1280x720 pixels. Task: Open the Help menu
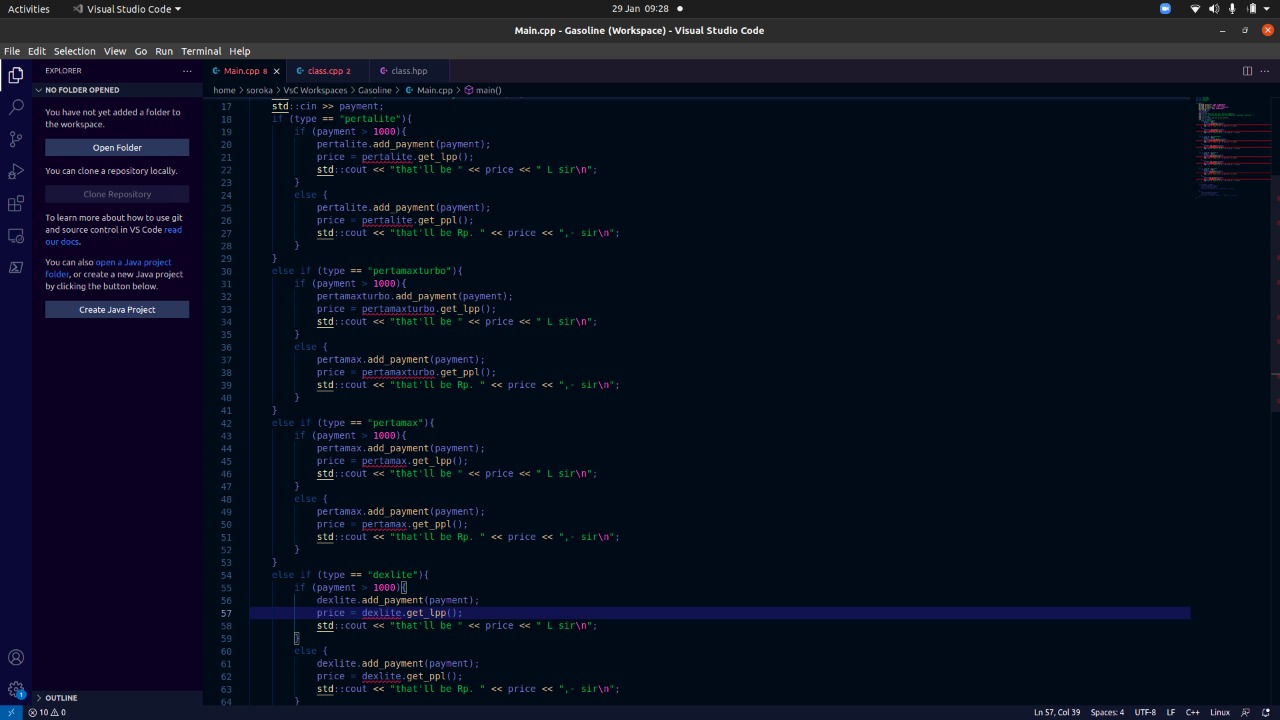pos(240,51)
